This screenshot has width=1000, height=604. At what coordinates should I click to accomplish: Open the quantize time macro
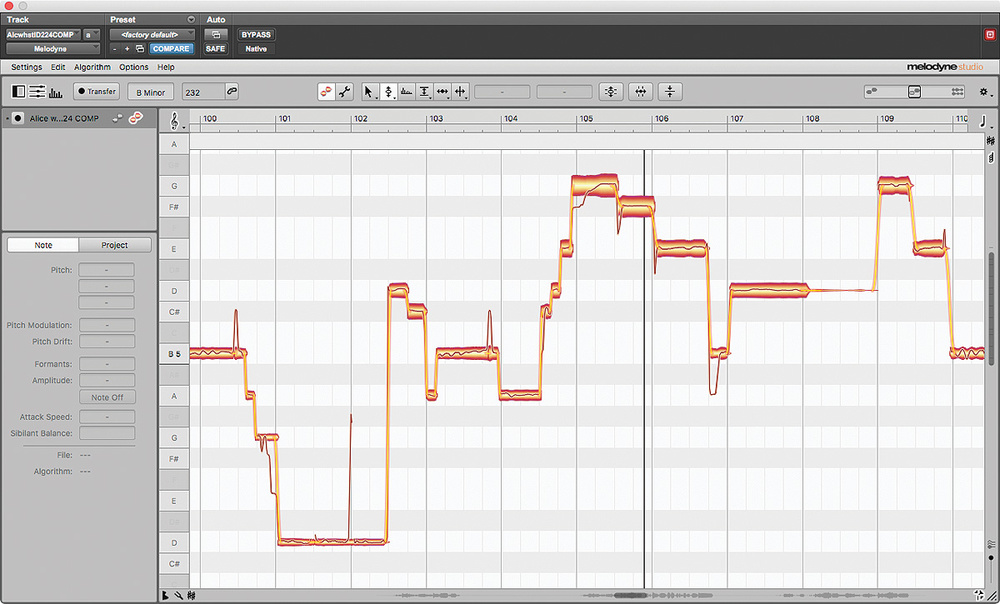(x=641, y=92)
